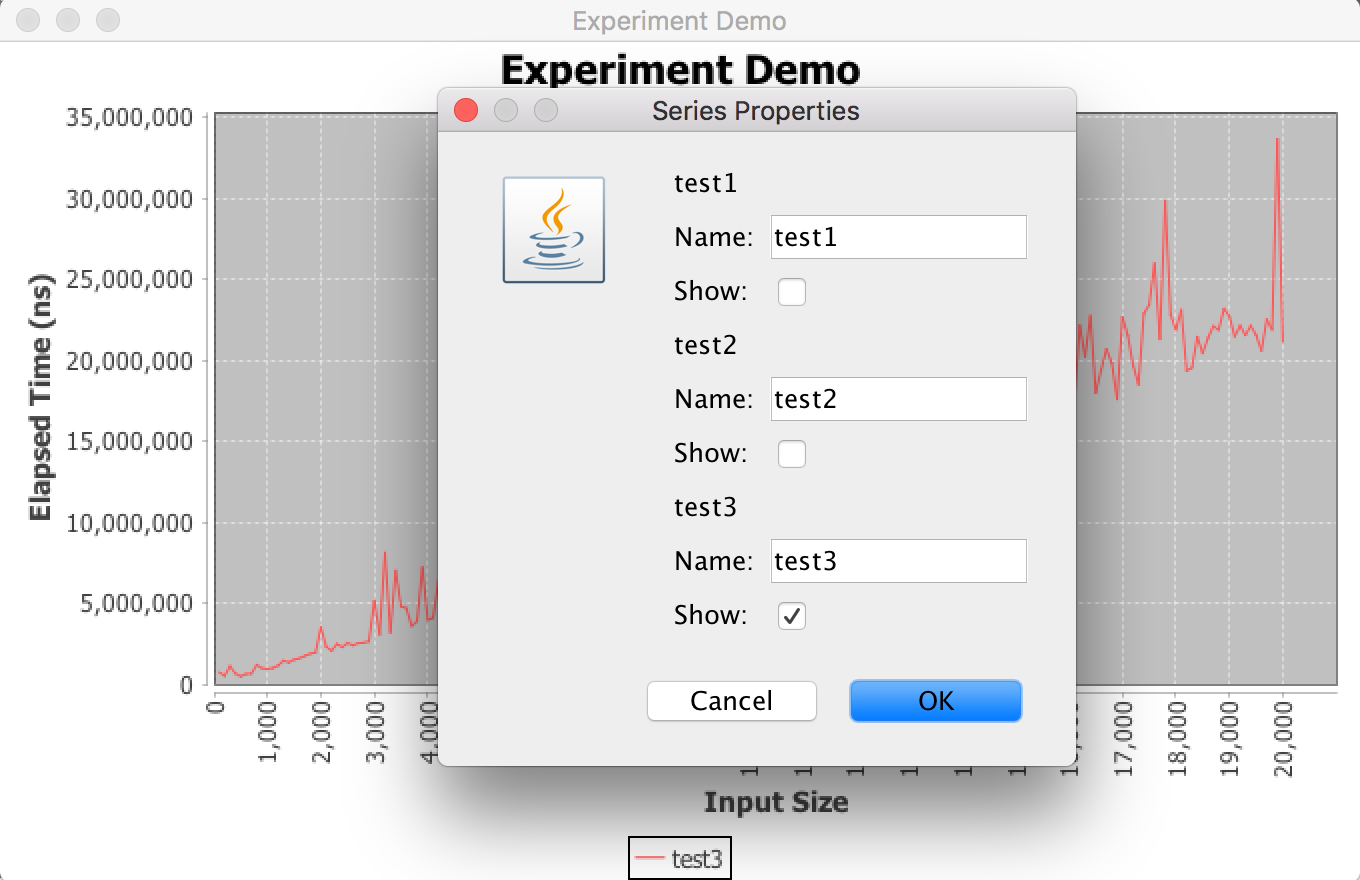1360x880 pixels.
Task: Click the 5,000,000 y-axis tick label
Action: tap(135, 604)
